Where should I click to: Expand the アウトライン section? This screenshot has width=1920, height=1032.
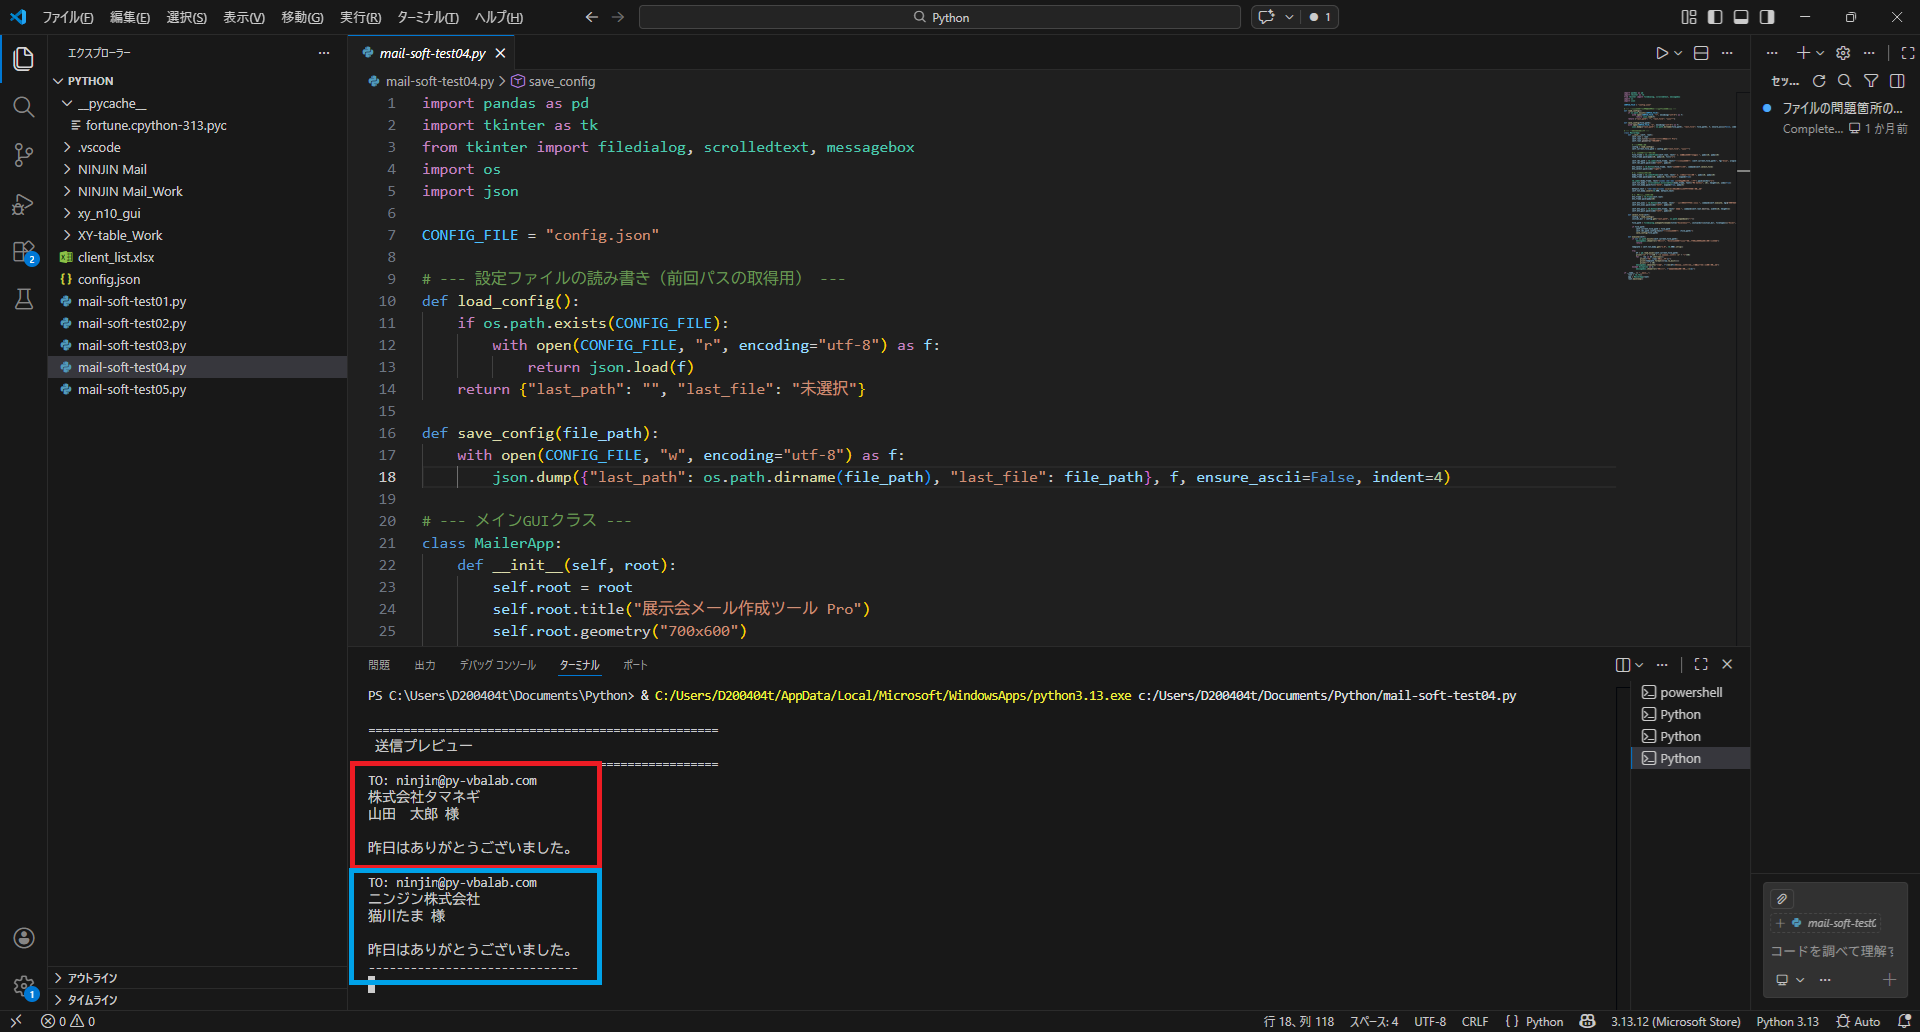point(92,978)
